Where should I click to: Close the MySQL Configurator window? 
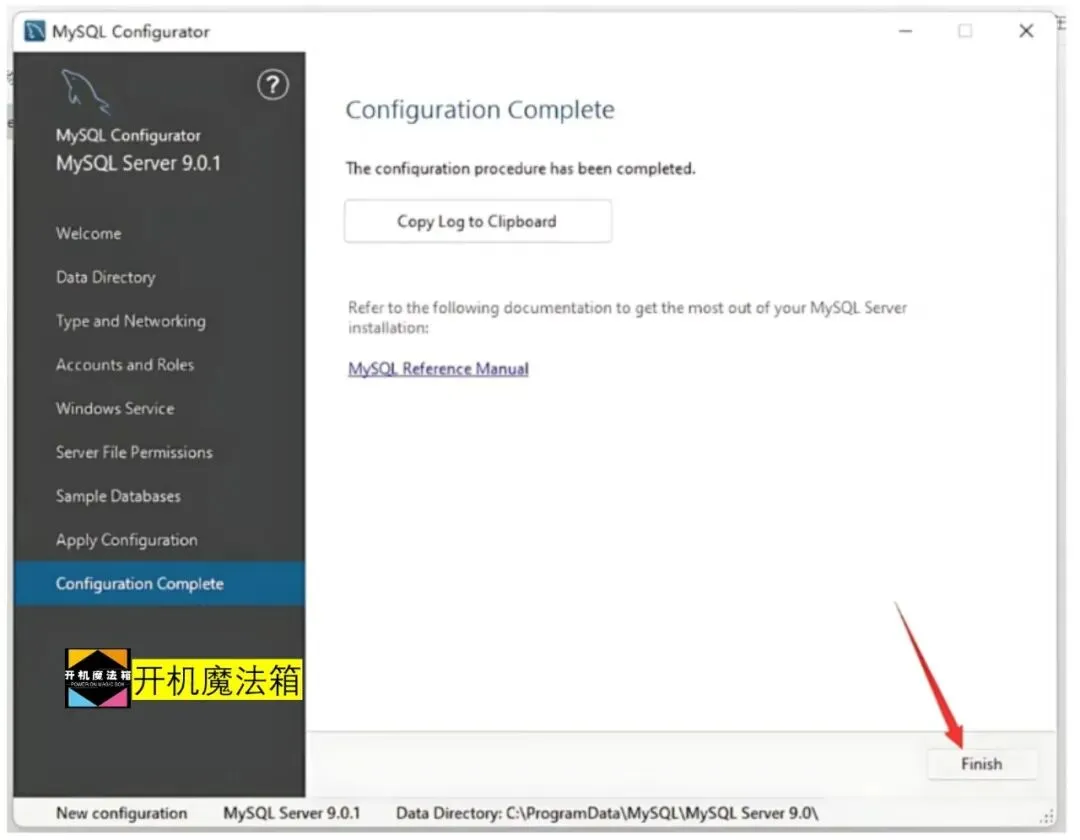[1026, 31]
